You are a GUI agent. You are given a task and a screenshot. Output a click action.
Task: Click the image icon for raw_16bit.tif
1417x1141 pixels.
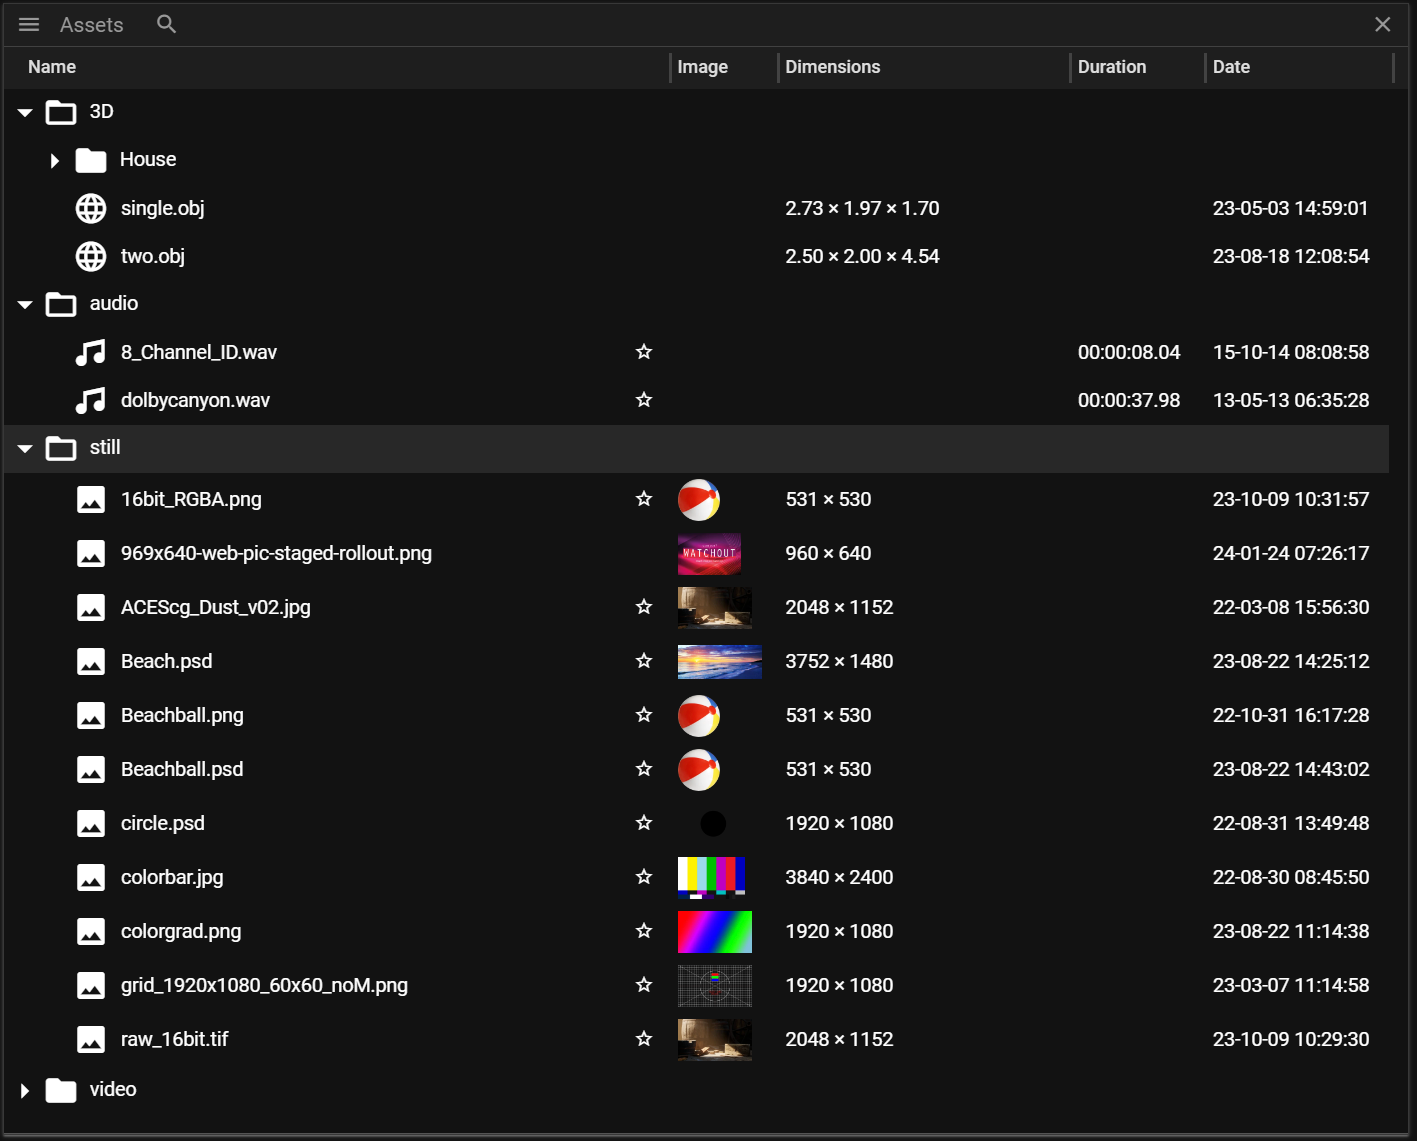click(x=91, y=1039)
